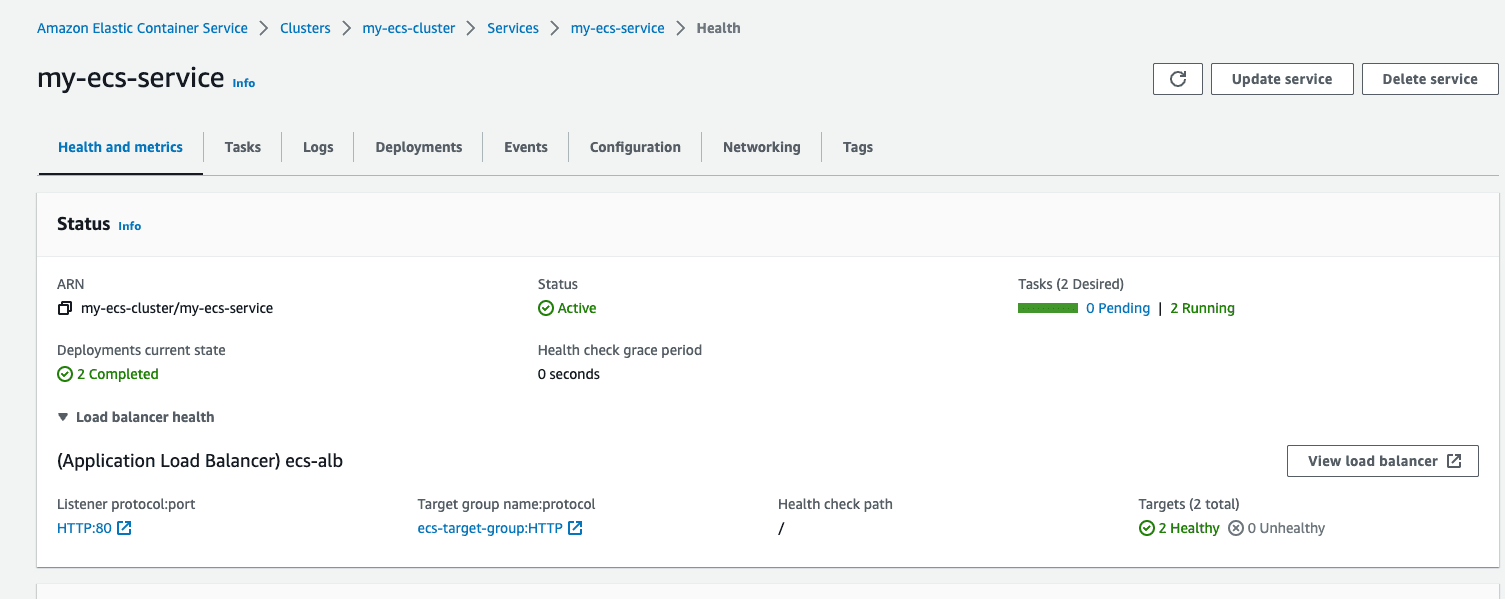Collapse the Load balancer health section
Viewport: 1505px width, 599px height.
click(x=62, y=417)
